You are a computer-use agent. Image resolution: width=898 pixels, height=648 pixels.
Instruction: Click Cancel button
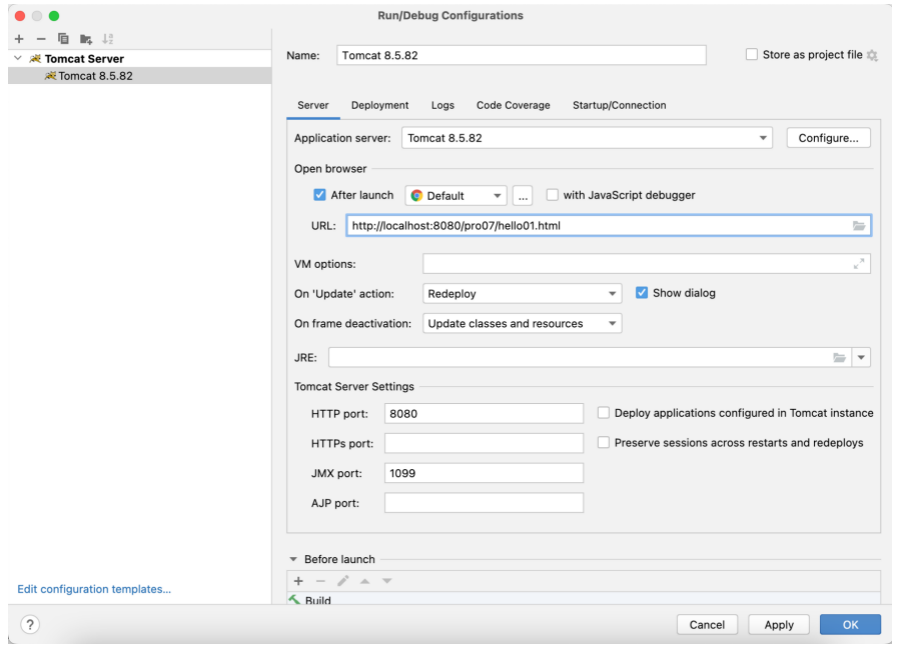coord(707,625)
